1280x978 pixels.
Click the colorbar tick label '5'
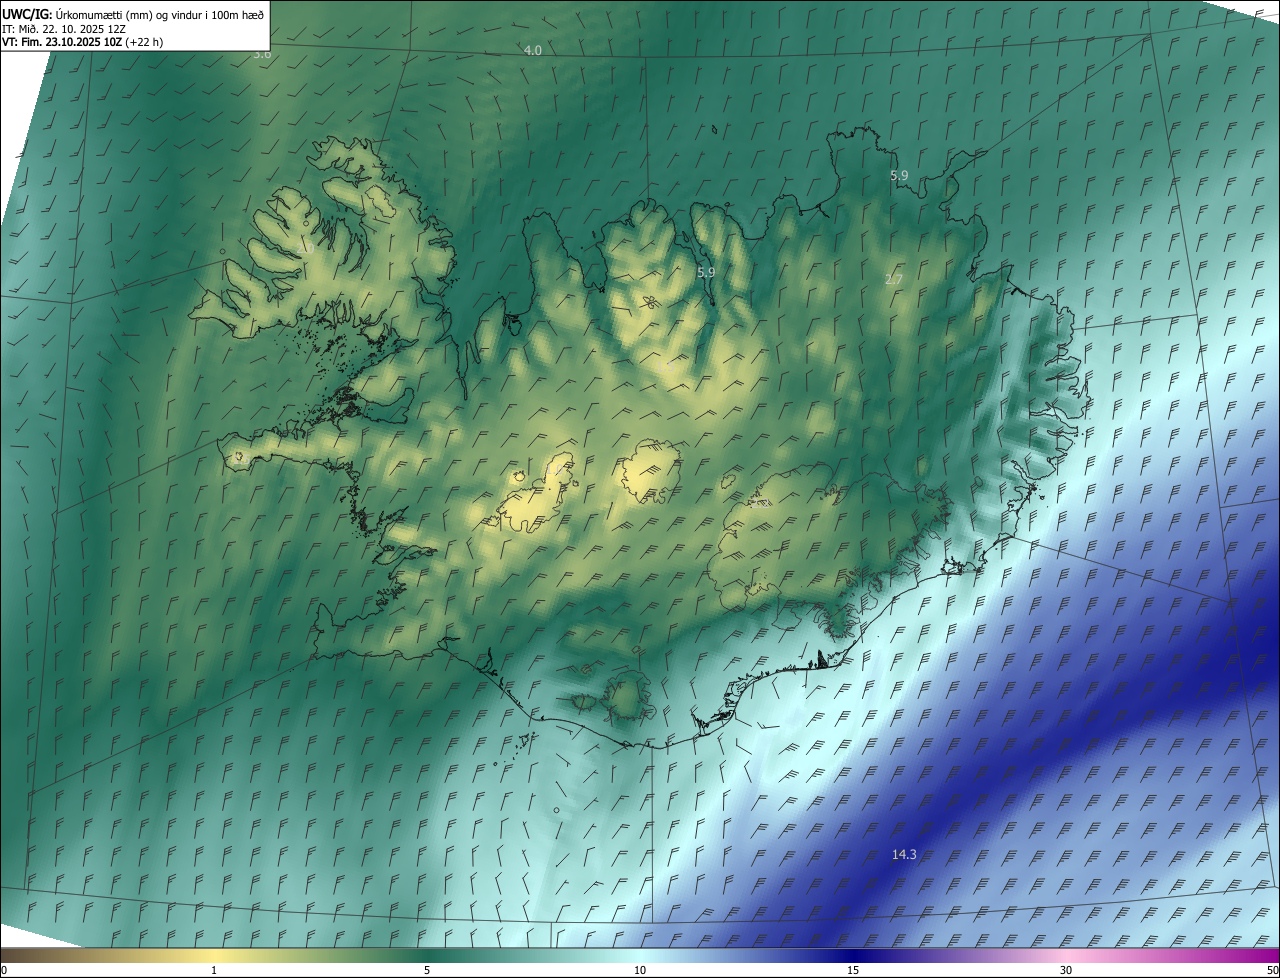pyautogui.click(x=427, y=970)
